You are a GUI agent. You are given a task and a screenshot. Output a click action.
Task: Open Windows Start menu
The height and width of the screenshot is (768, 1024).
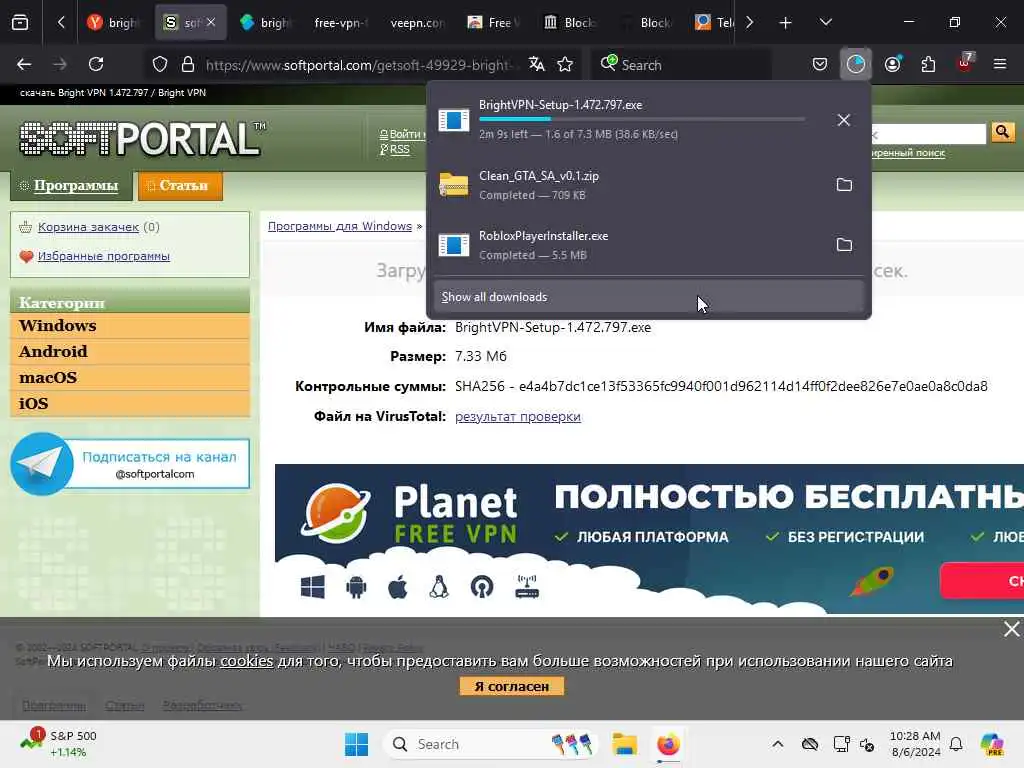pos(357,744)
